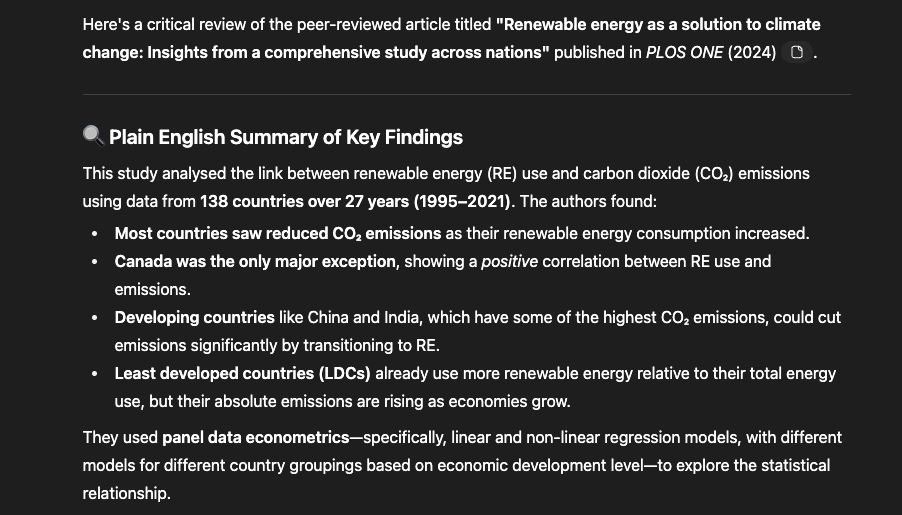Click 'Most countries saw reduced CO₂ emissions' bold text
This screenshot has width=902, height=515.
coord(278,233)
